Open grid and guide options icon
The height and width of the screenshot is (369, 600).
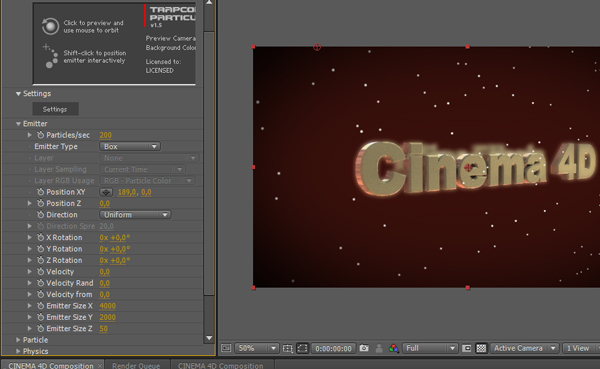(287, 348)
